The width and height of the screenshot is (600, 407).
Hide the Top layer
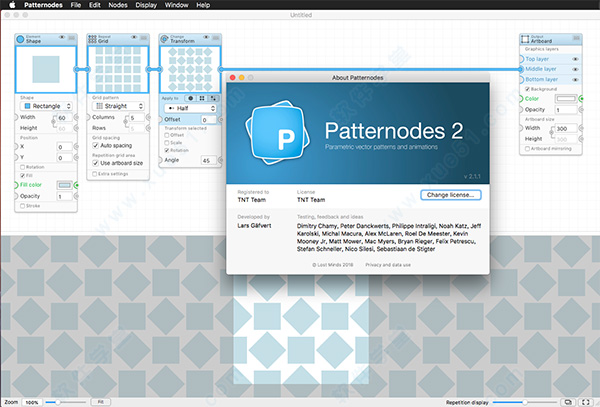tap(575, 59)
